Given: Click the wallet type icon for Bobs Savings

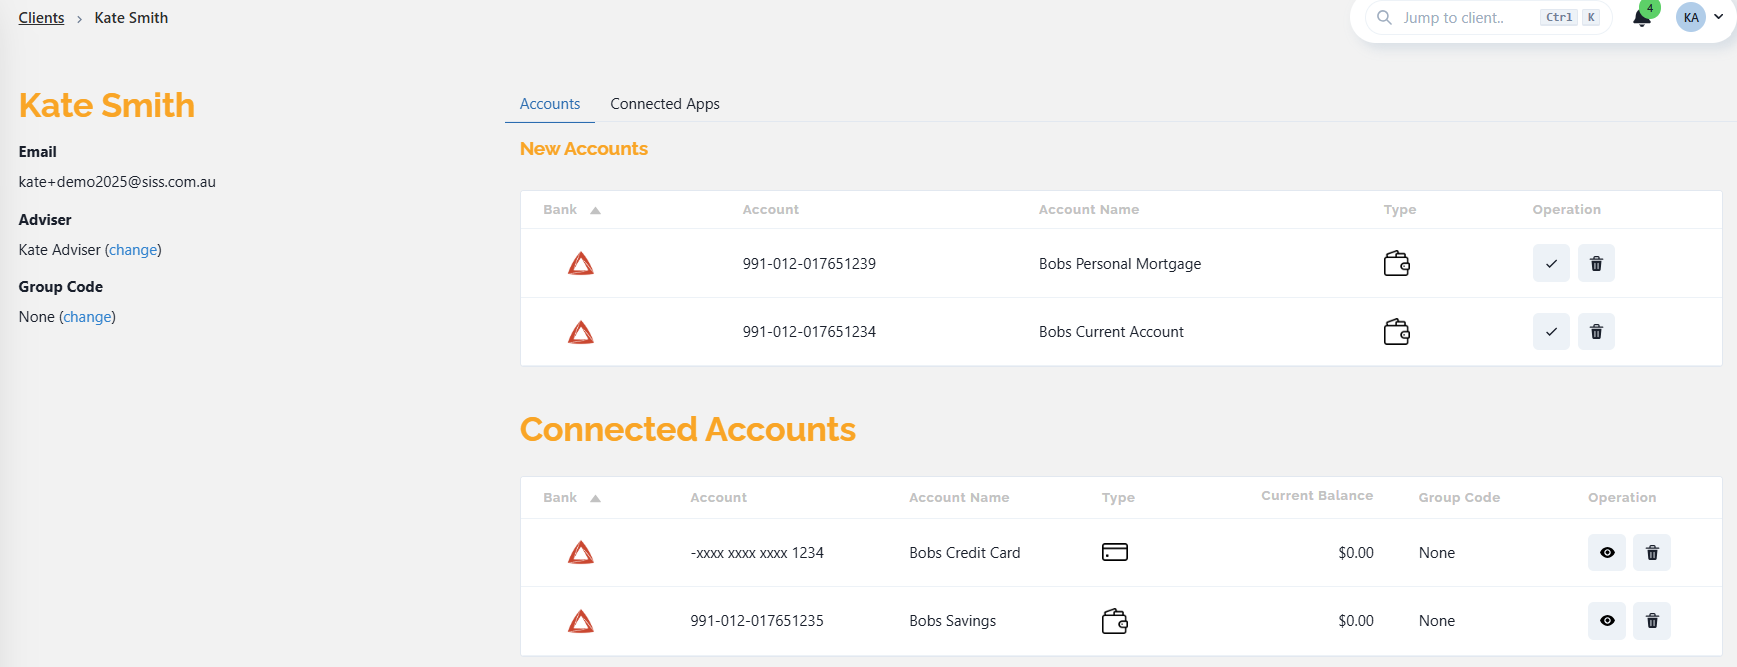Looking at the screenshot, I should (1114, 621).
